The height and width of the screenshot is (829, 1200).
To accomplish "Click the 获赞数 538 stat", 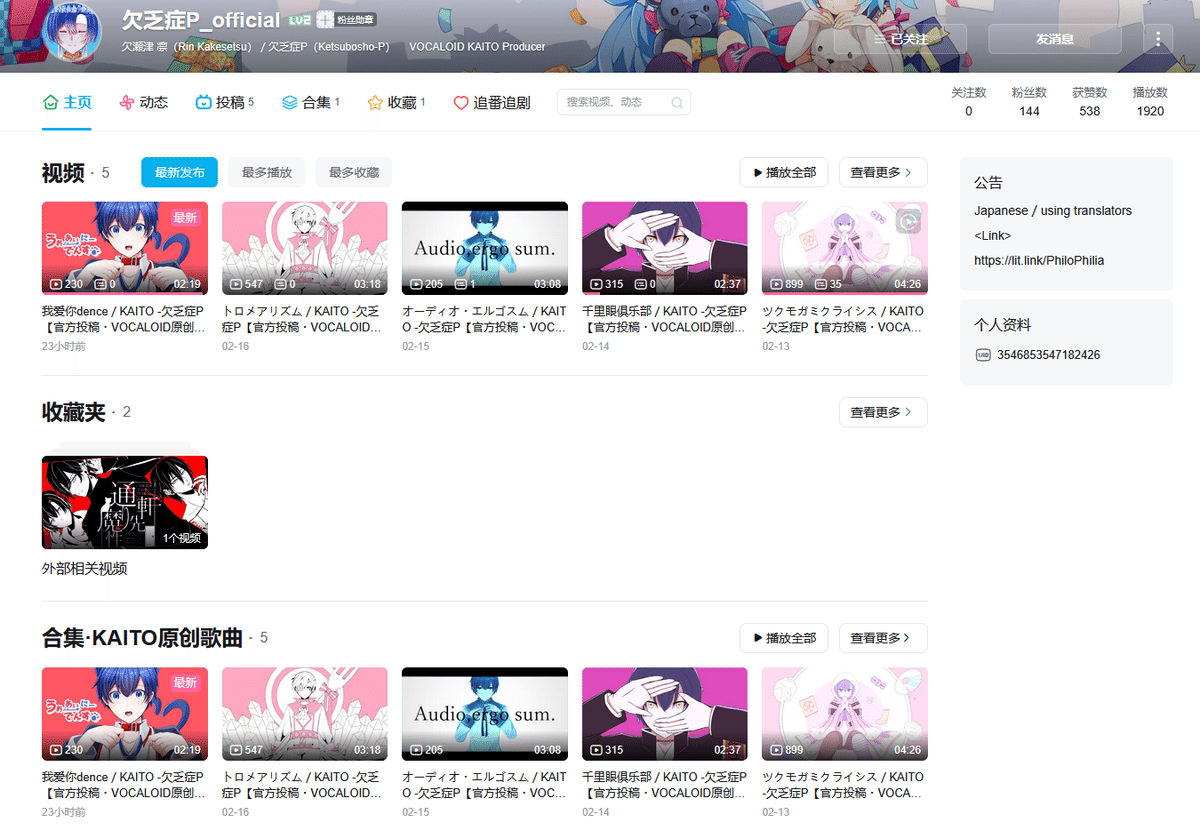I will pos(1090,101).
